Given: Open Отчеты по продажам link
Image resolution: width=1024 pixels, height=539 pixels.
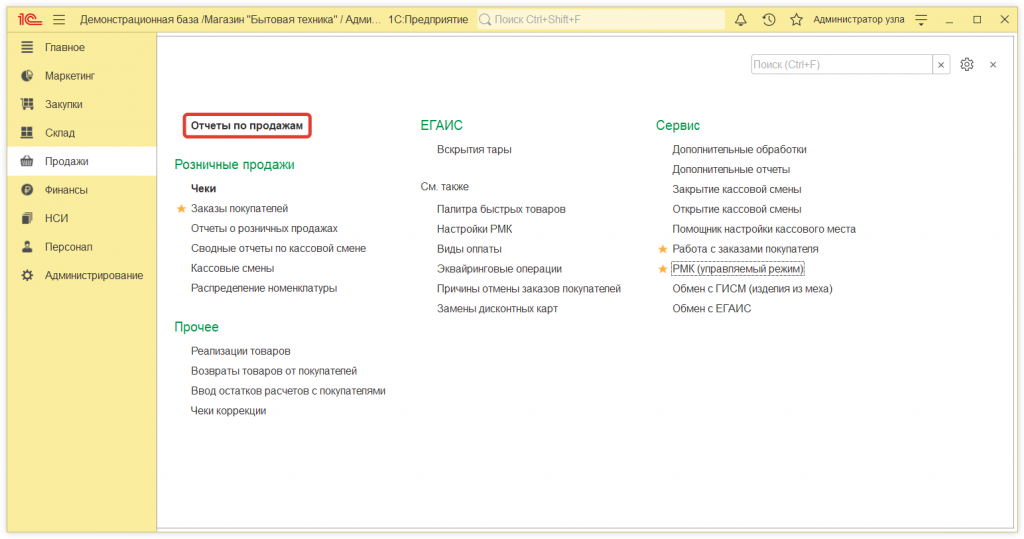Looking at the screenshot, I should pyautogui.click(x=247, y=126).
